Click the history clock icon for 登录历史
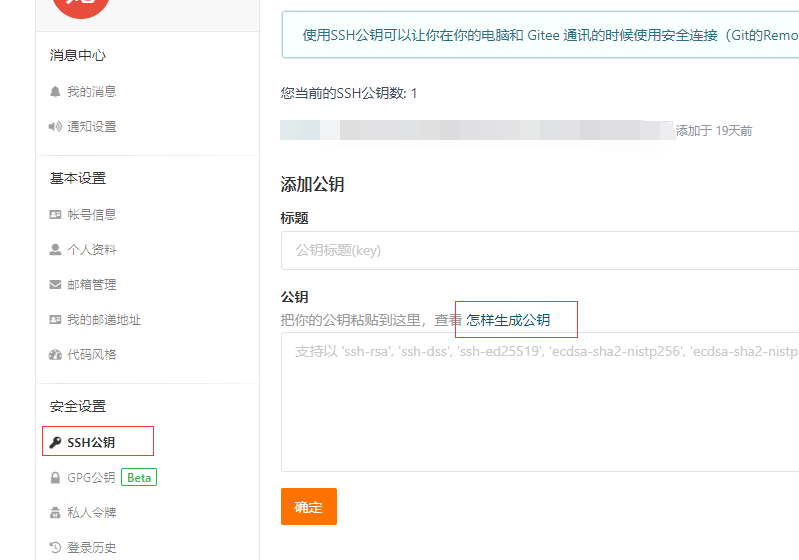799x560 pixels. click(55, 547)
